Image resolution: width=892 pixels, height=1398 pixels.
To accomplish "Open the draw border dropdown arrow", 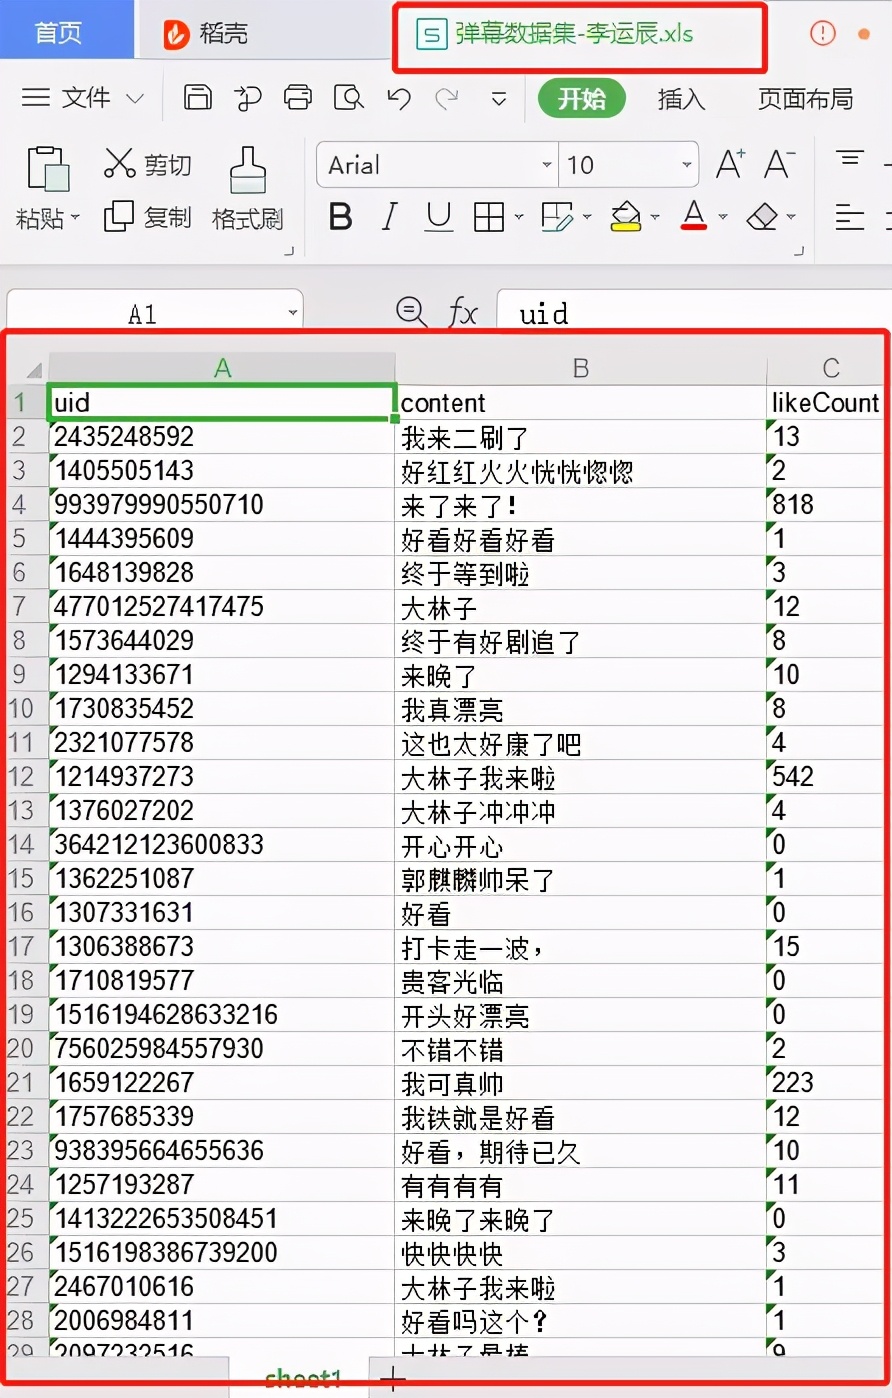I will [x=587, y=217].
